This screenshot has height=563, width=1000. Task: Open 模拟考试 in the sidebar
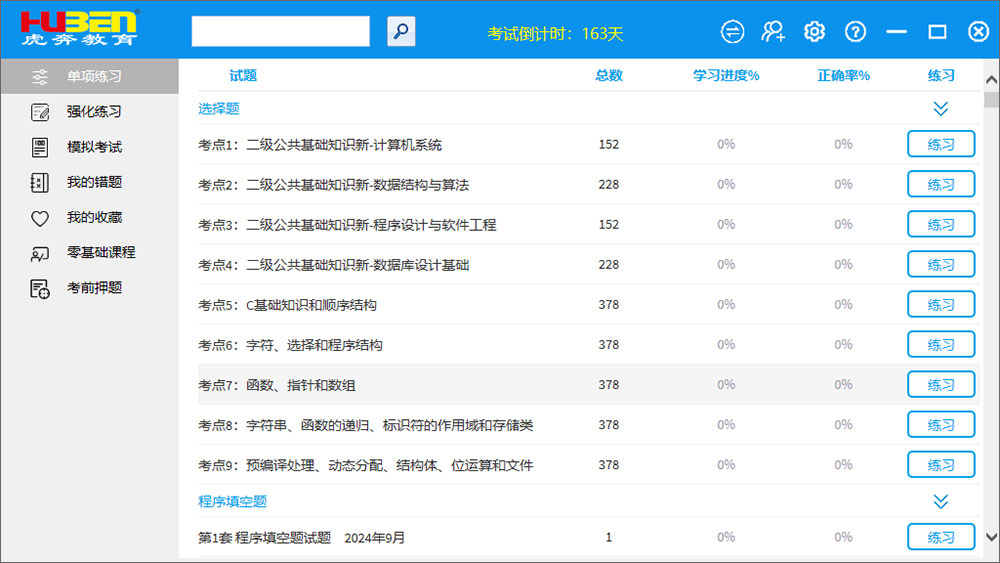coord(94,147)
